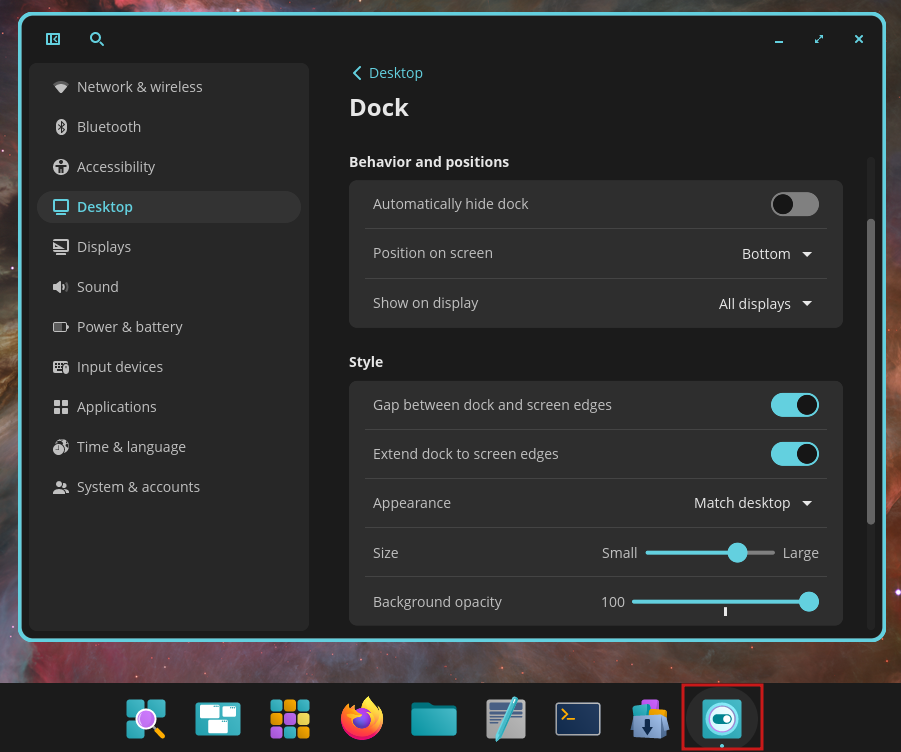Open the app store from the dock
The width and height of the screenshot is (901, 752).
(x=649, y=718)
